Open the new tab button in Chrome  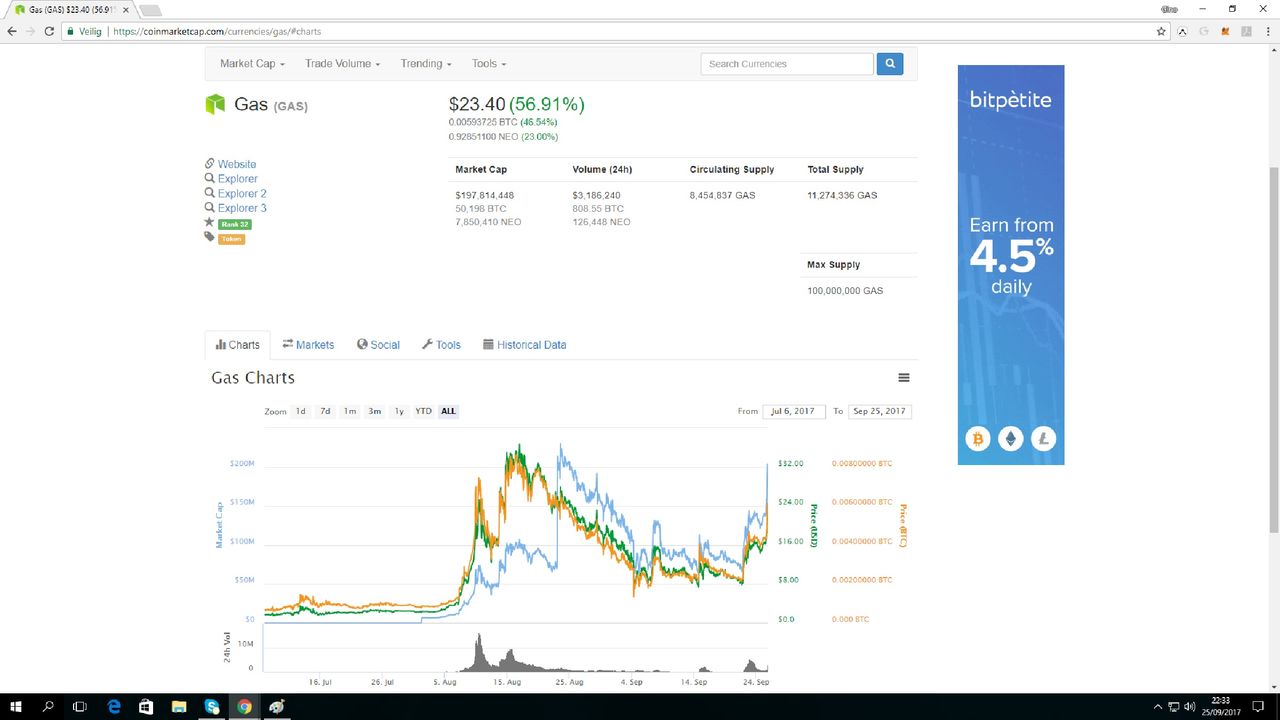coord(150,10)
